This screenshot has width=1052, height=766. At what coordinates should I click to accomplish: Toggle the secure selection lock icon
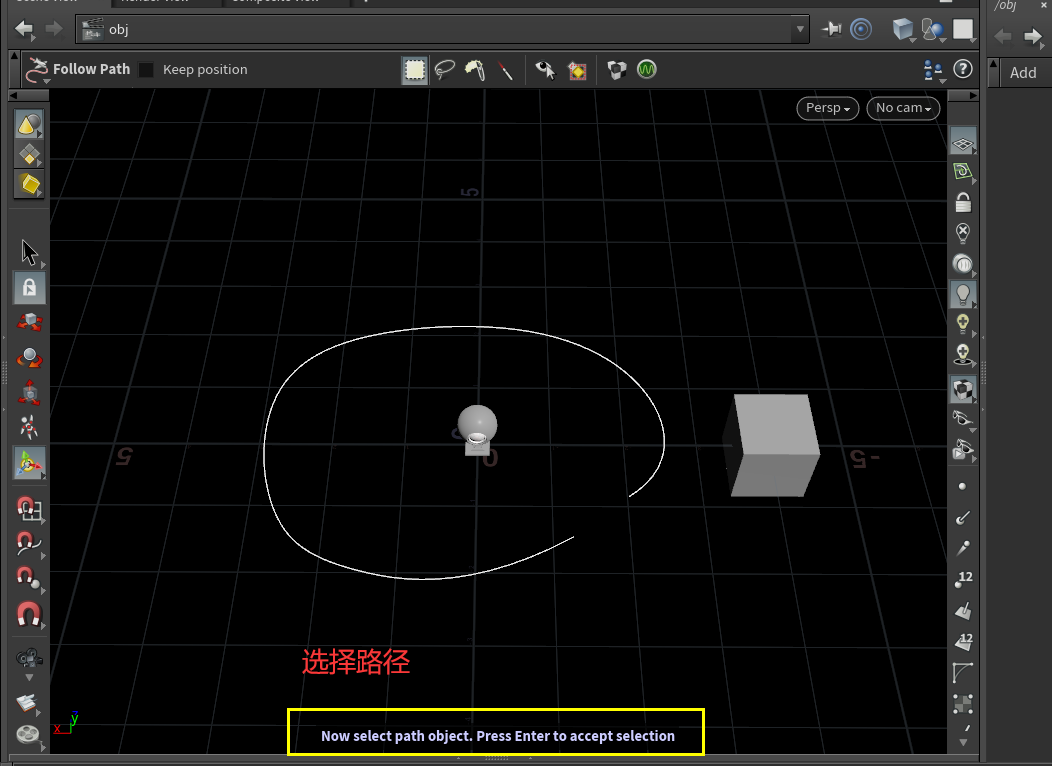click(30, 288)
